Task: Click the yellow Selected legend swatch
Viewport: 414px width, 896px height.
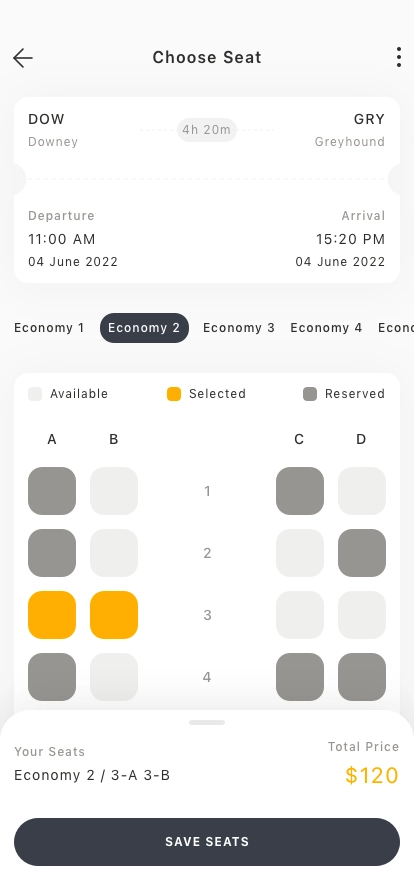Action: 174,394
